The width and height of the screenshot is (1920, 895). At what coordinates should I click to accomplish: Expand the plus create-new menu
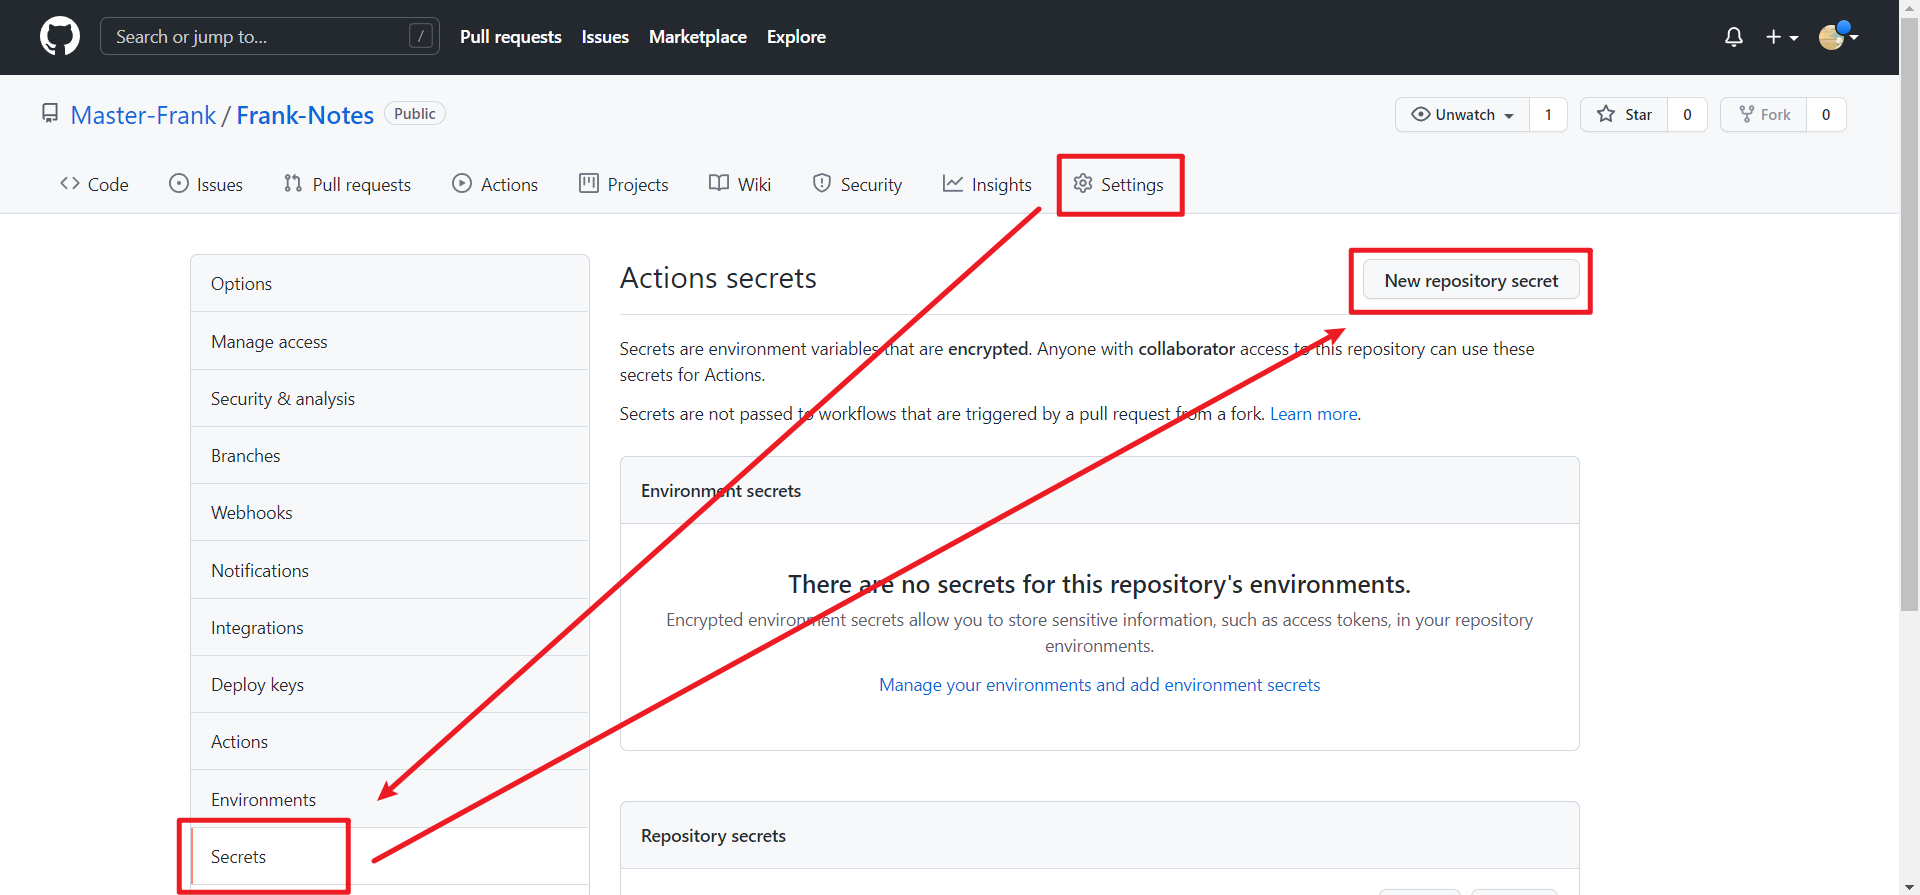pos(1782,37)
